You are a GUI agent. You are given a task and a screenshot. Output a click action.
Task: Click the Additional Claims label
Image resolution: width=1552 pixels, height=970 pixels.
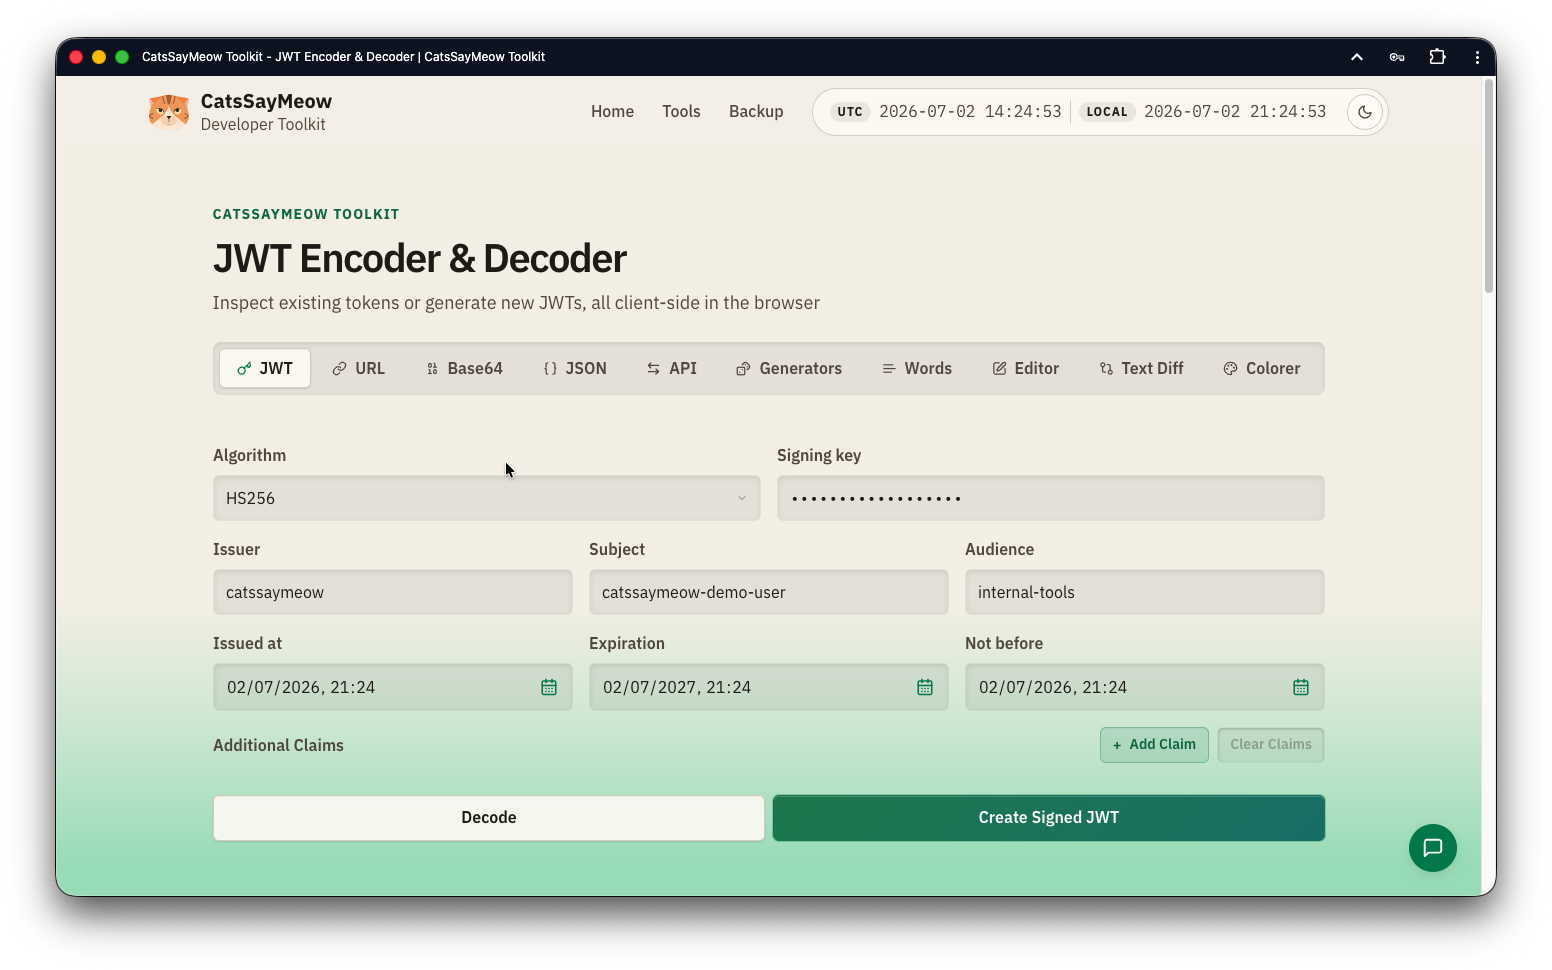(278, 745)
